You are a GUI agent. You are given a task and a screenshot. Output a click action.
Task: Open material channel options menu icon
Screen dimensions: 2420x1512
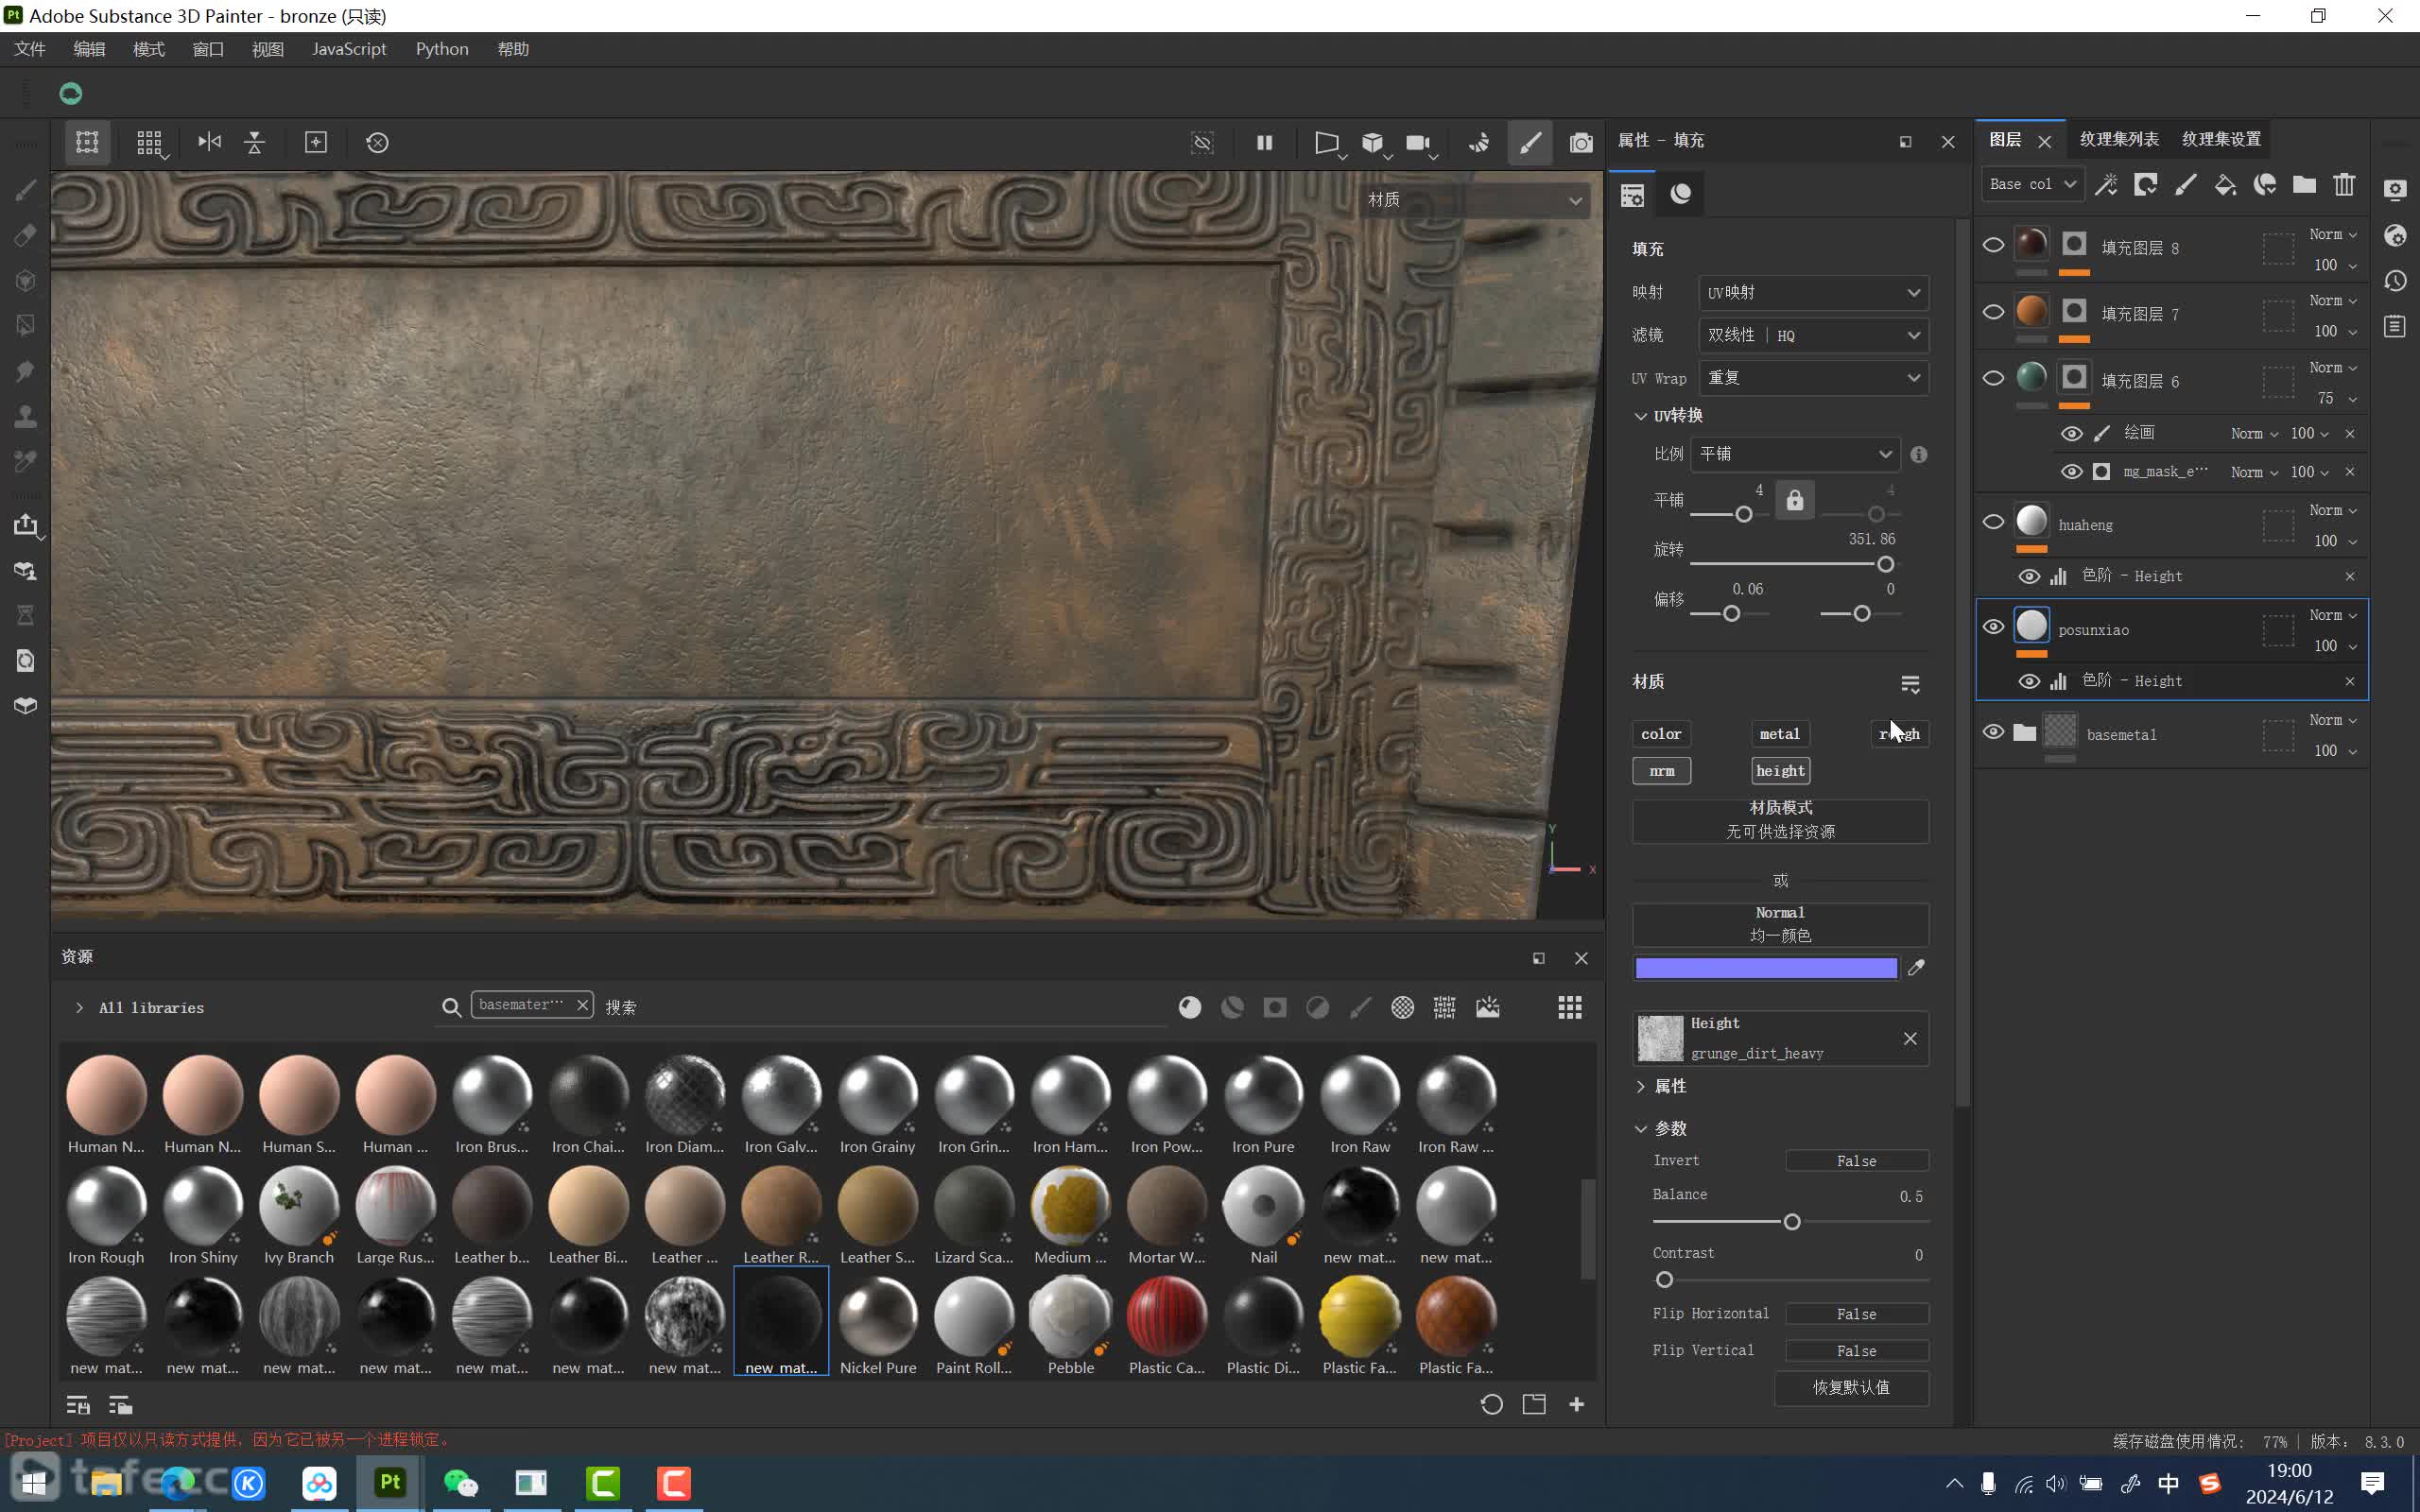(x=1910, y=684)
